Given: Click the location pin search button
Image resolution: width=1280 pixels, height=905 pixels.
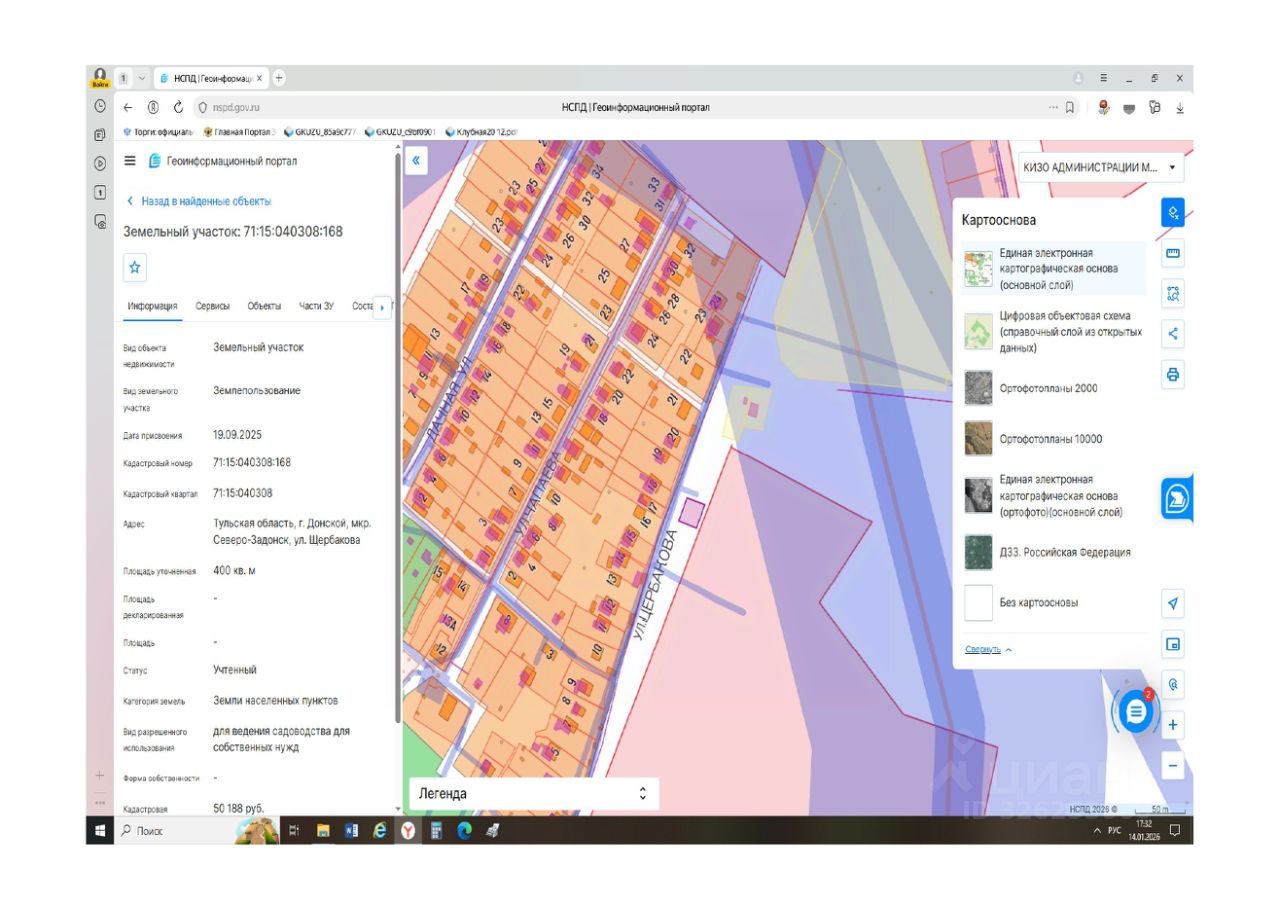Looking at the screenshot, I should (1173, 685).
